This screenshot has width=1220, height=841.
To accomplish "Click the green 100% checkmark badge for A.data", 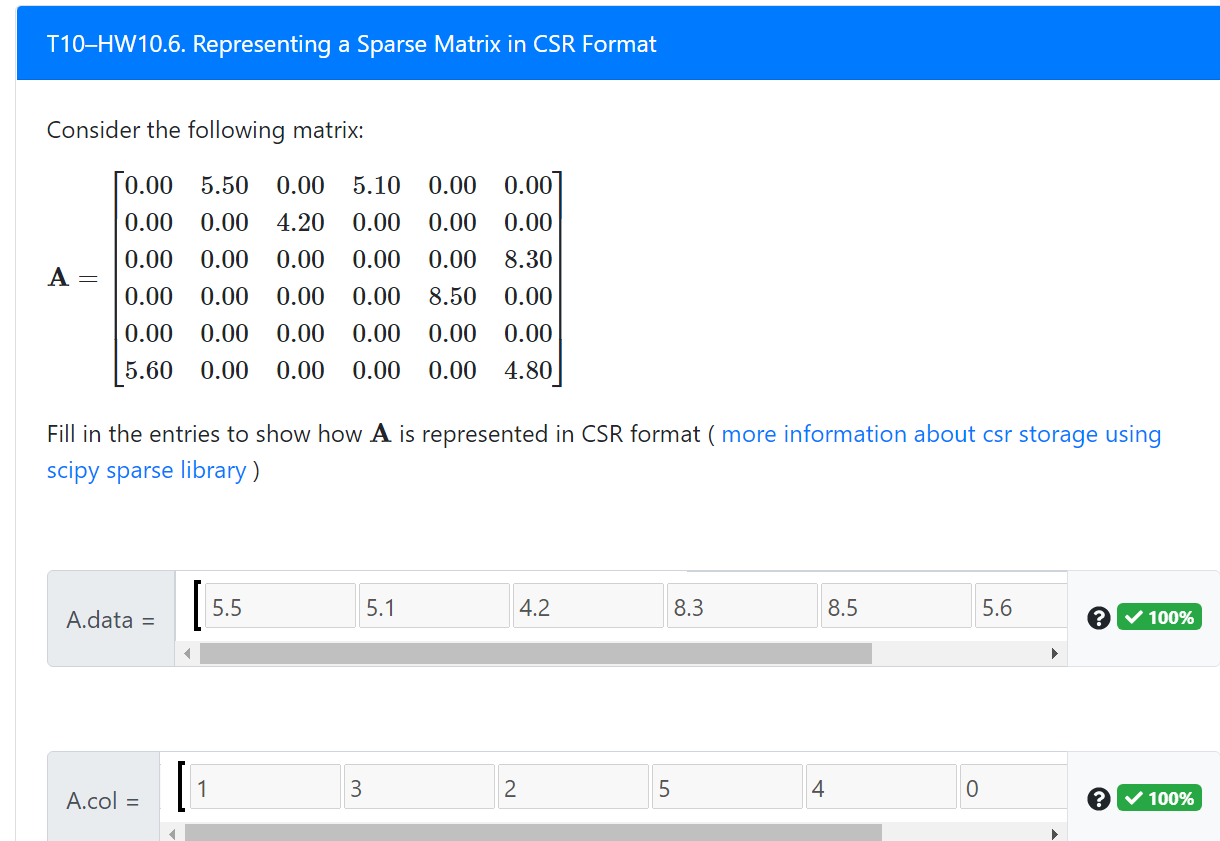I will click(x=1159, y=617).
